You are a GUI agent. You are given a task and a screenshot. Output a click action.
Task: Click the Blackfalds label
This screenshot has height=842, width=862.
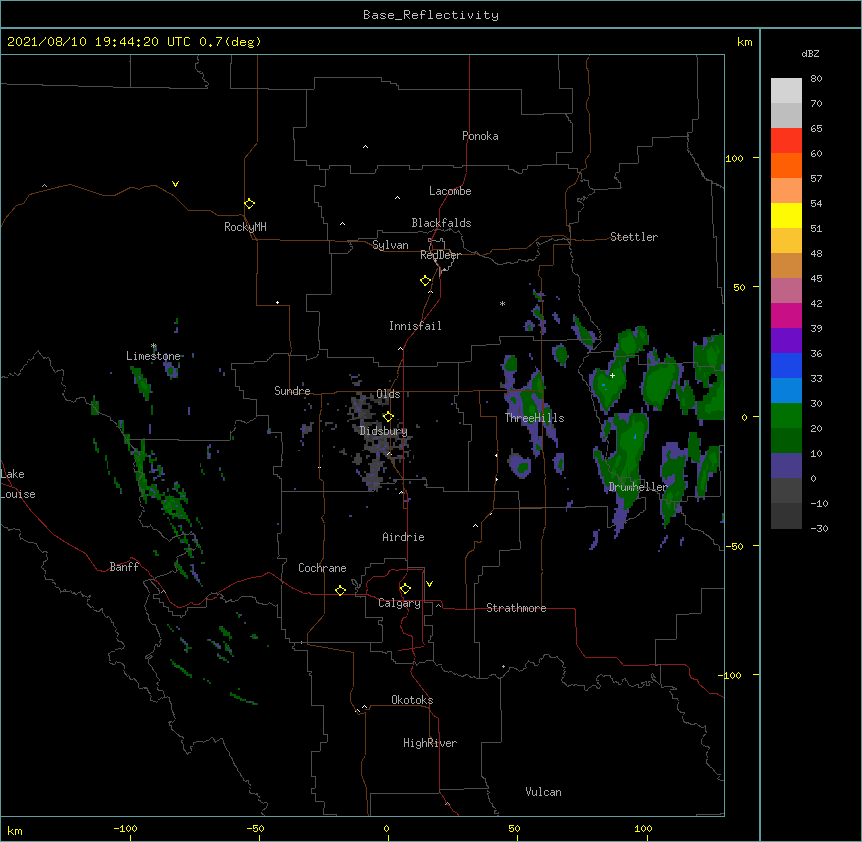pyautogui.click(x=441, y=223)
